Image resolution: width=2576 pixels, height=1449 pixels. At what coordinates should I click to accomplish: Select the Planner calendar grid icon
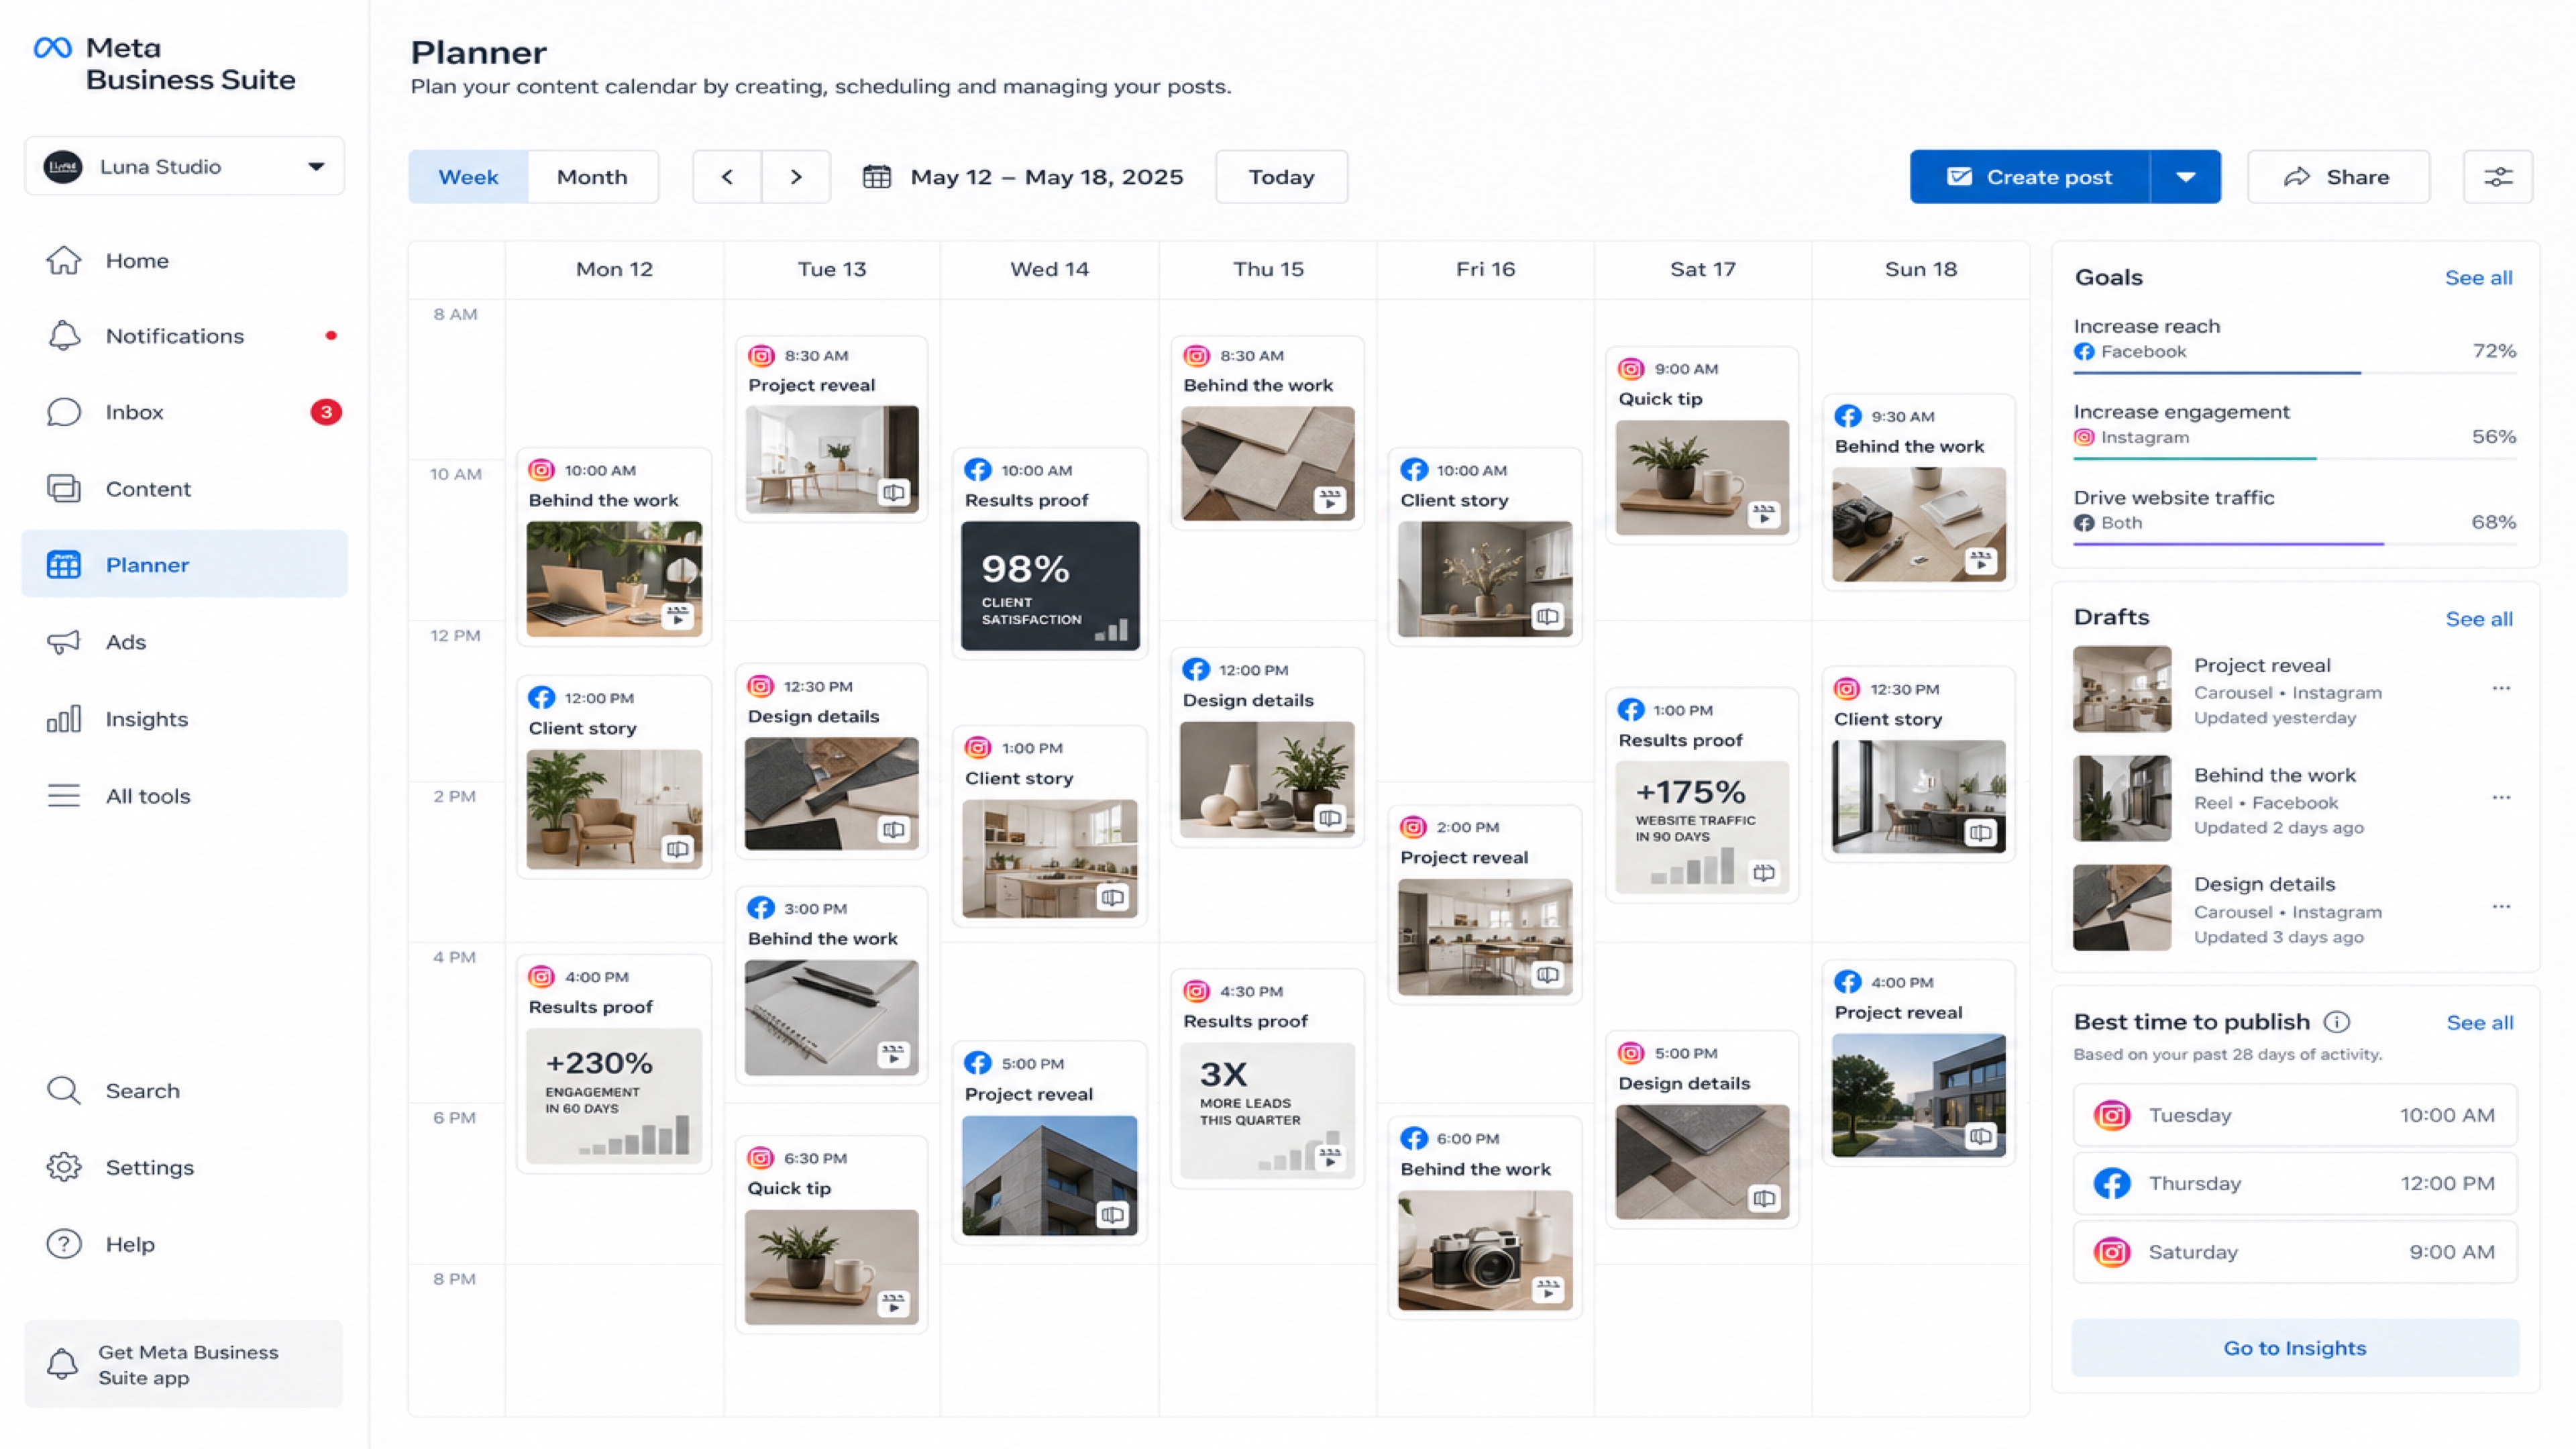pos(64,565)
